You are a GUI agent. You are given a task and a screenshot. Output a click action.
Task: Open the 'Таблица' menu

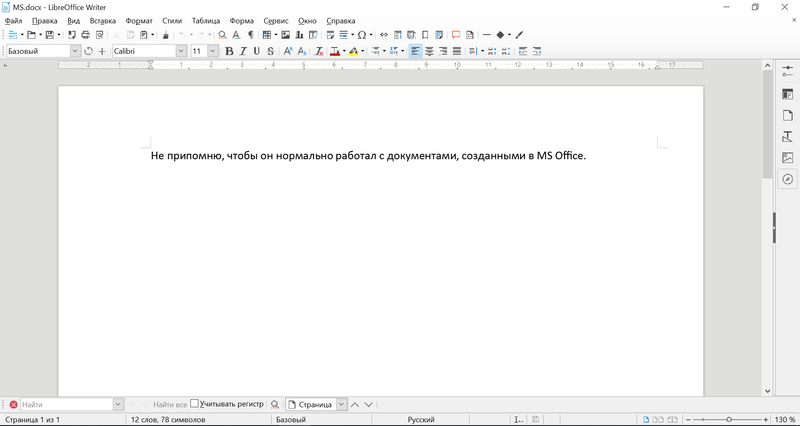[x=205, y=20]
